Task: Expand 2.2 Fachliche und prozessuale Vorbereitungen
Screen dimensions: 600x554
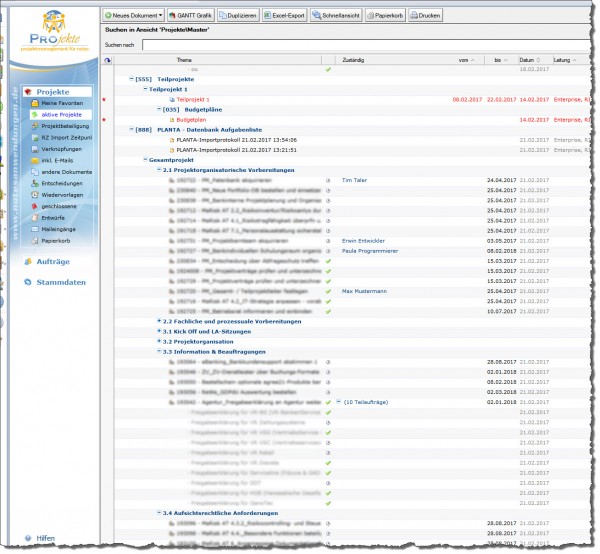Action: pyautogui.click(x=159, y=320)
